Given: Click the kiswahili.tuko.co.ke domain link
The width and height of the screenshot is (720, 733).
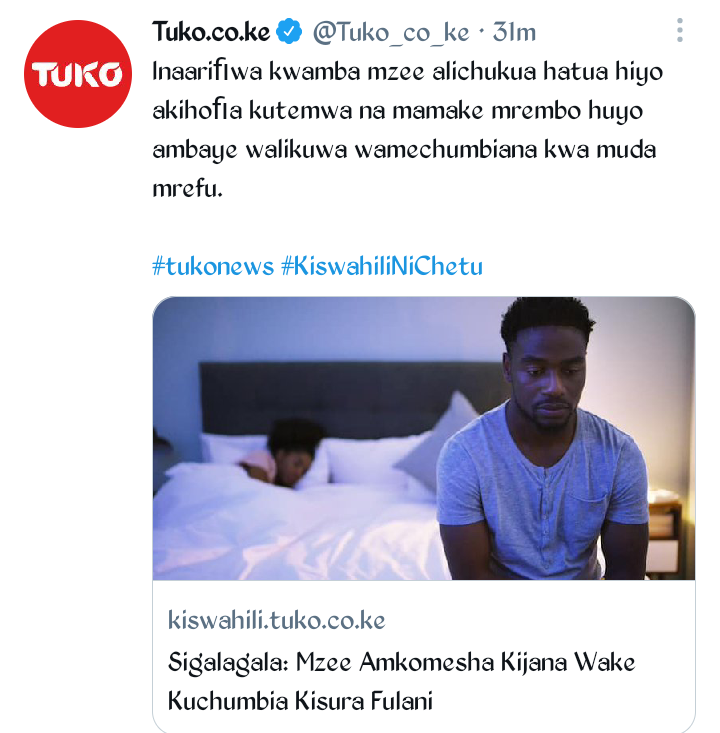Looking at the screenshot, I should pos(276,620).
